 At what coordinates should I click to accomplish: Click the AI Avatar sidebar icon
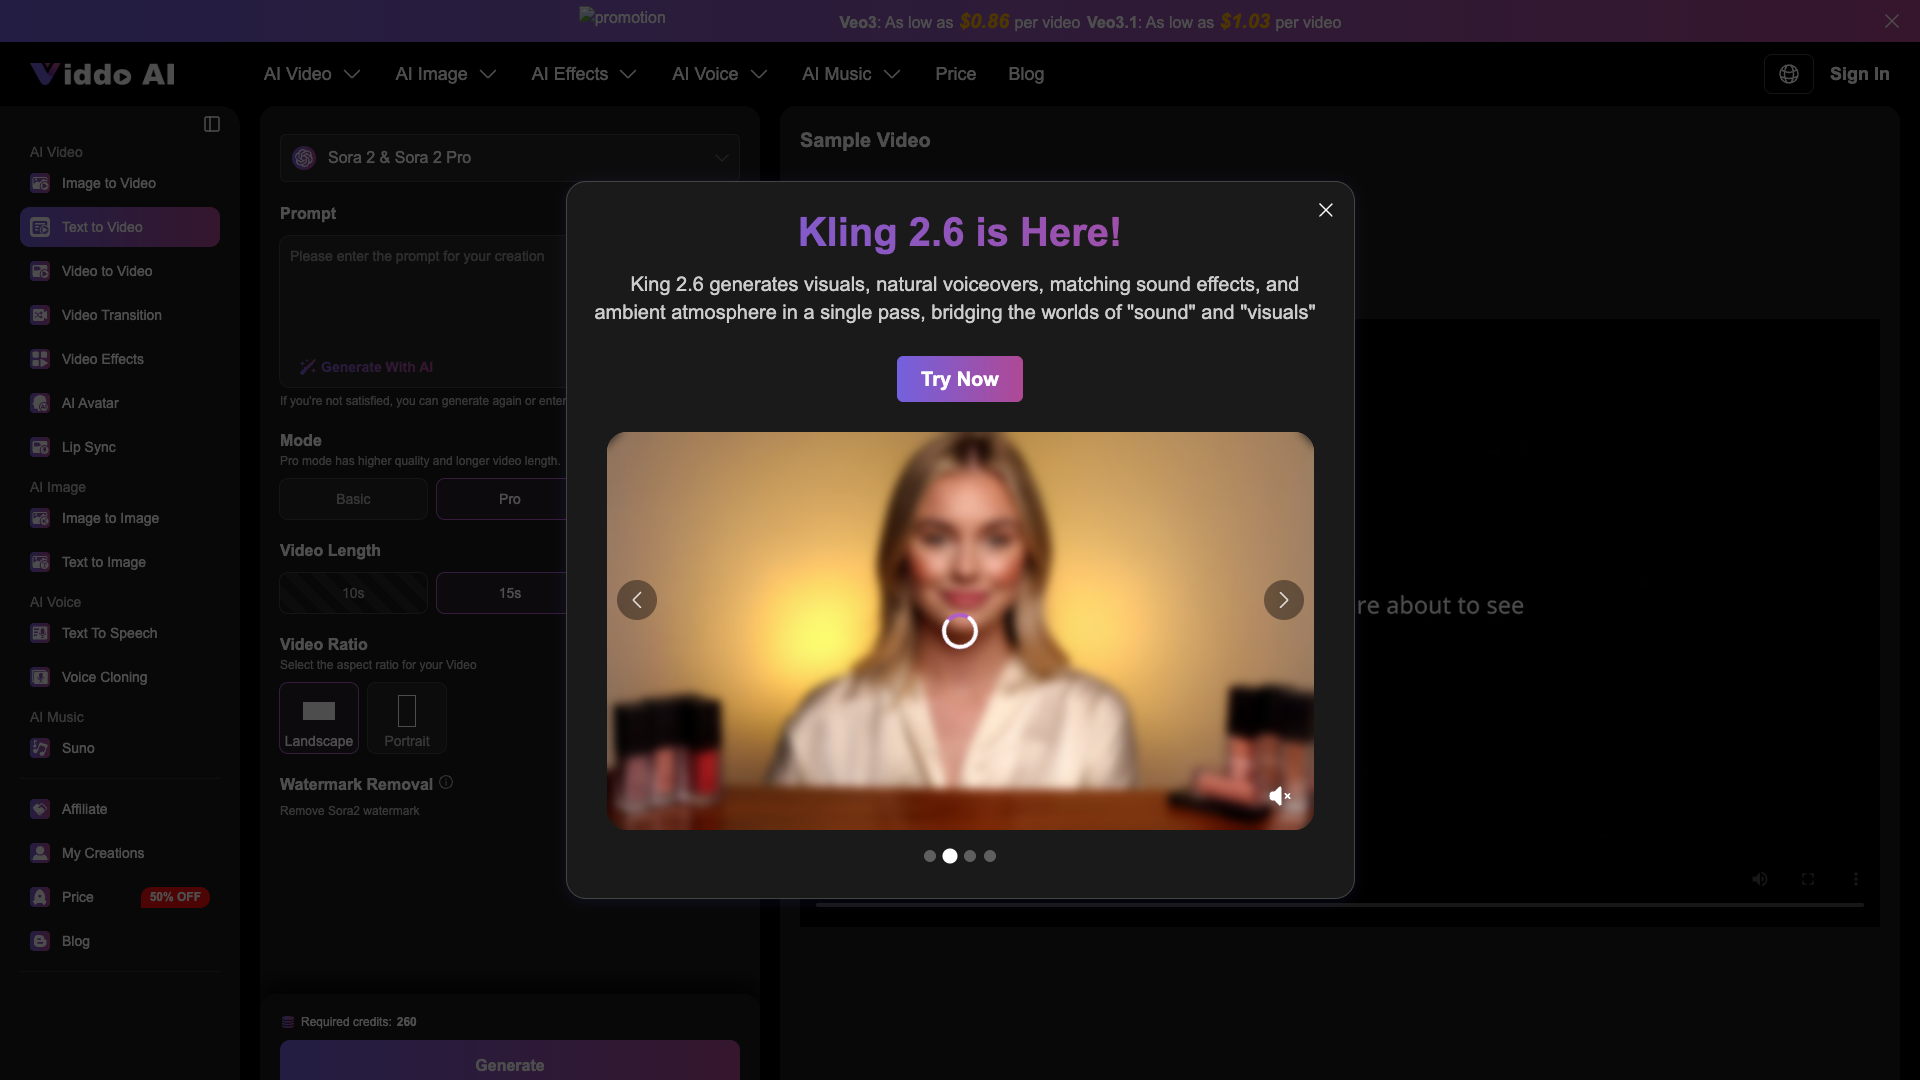click(x=40, y=403)
